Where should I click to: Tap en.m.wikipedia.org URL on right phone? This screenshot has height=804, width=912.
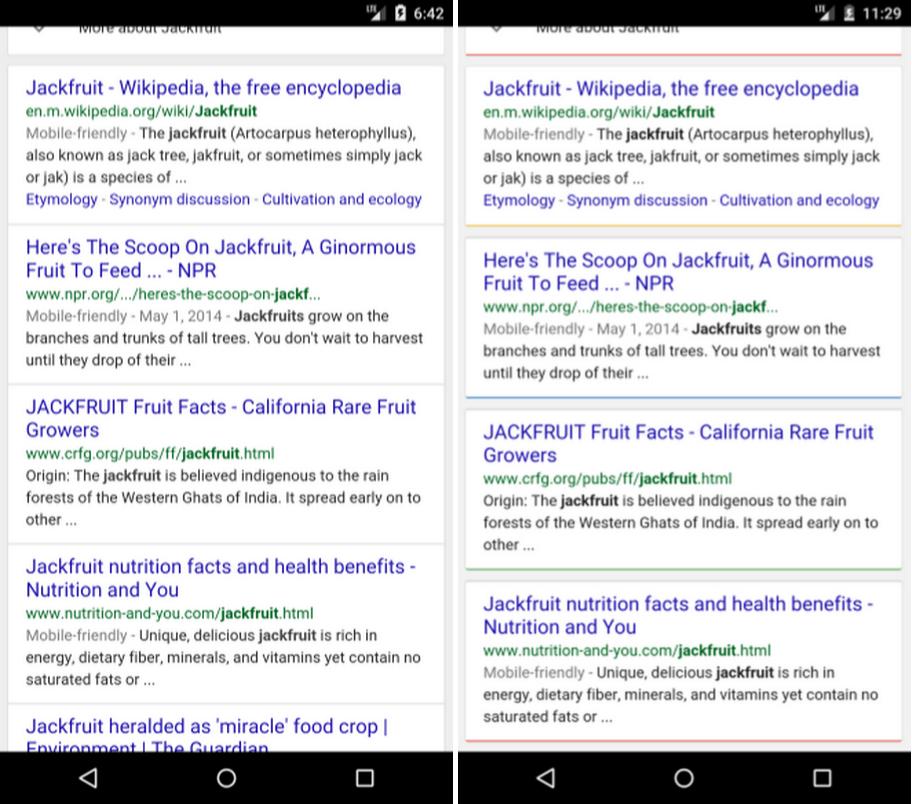(598, 112)
